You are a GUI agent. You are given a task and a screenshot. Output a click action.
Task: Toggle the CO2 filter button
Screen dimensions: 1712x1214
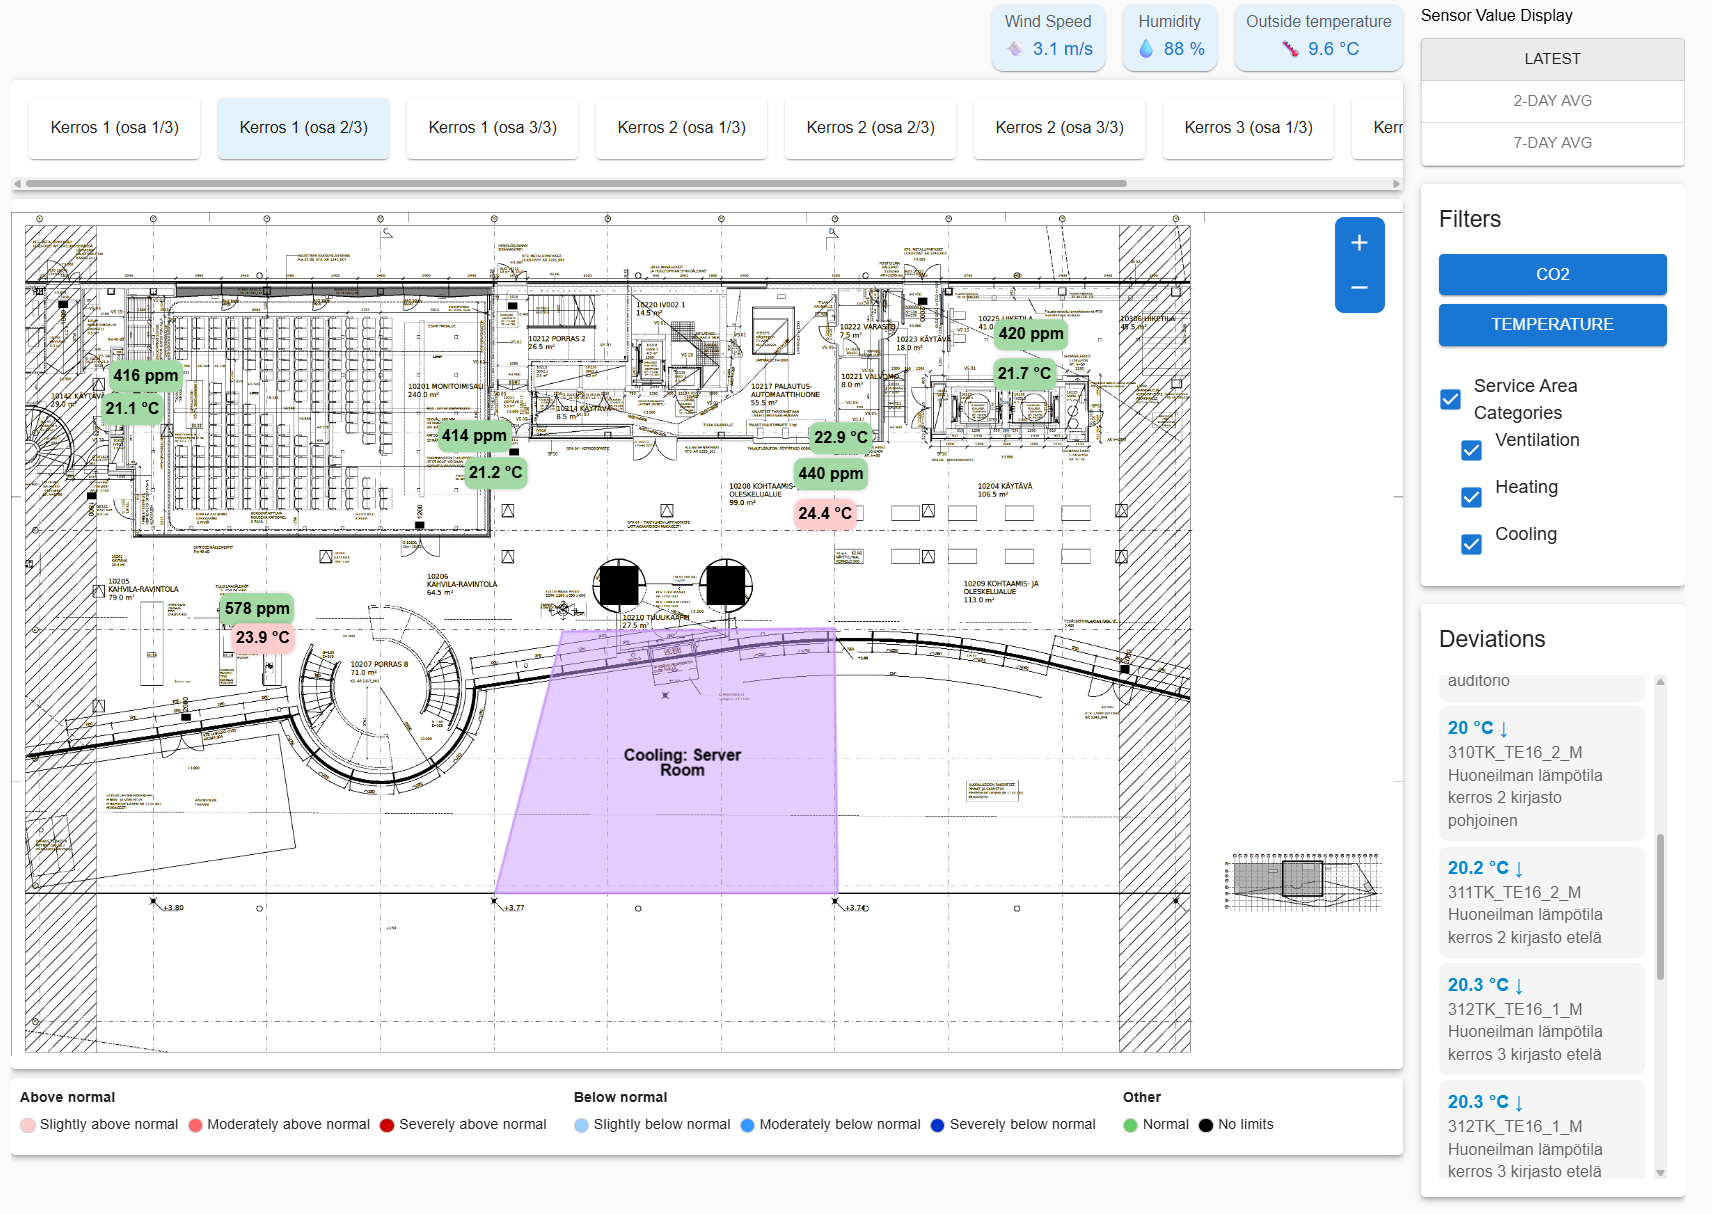[1553, 274]
